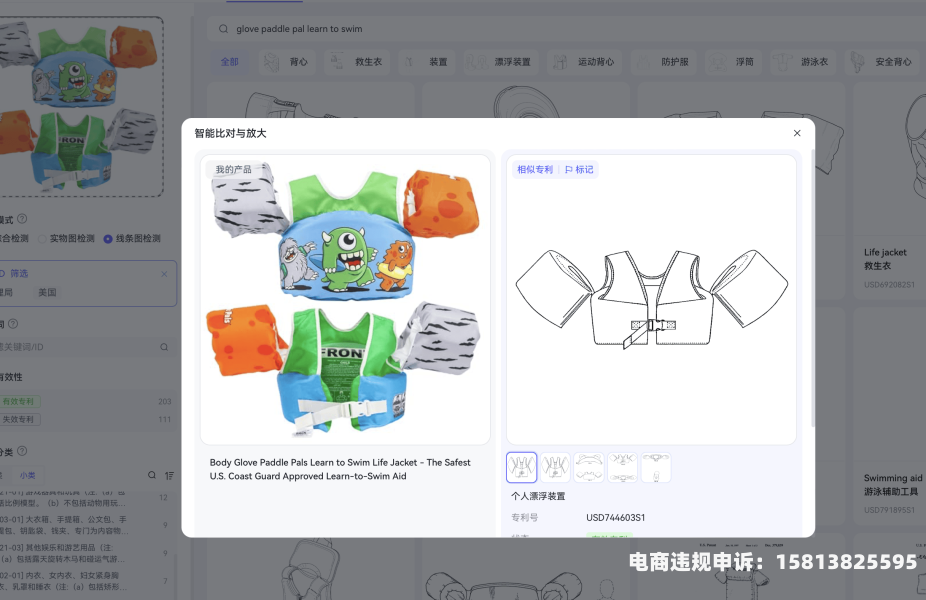The height and width of the screenshot is (600, 926).
Task: Click the help icon beside the 分类 heading
Action: (x=22, y=451)
